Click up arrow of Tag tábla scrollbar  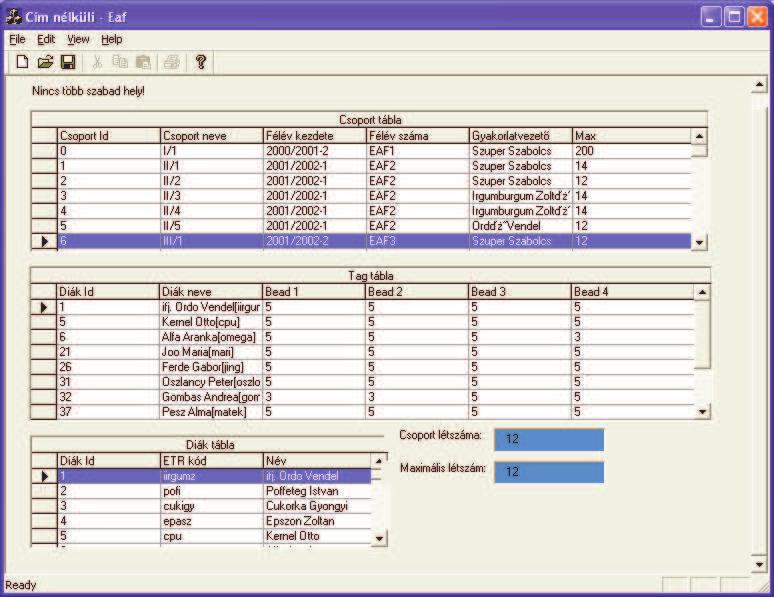(x=702, y=292)
